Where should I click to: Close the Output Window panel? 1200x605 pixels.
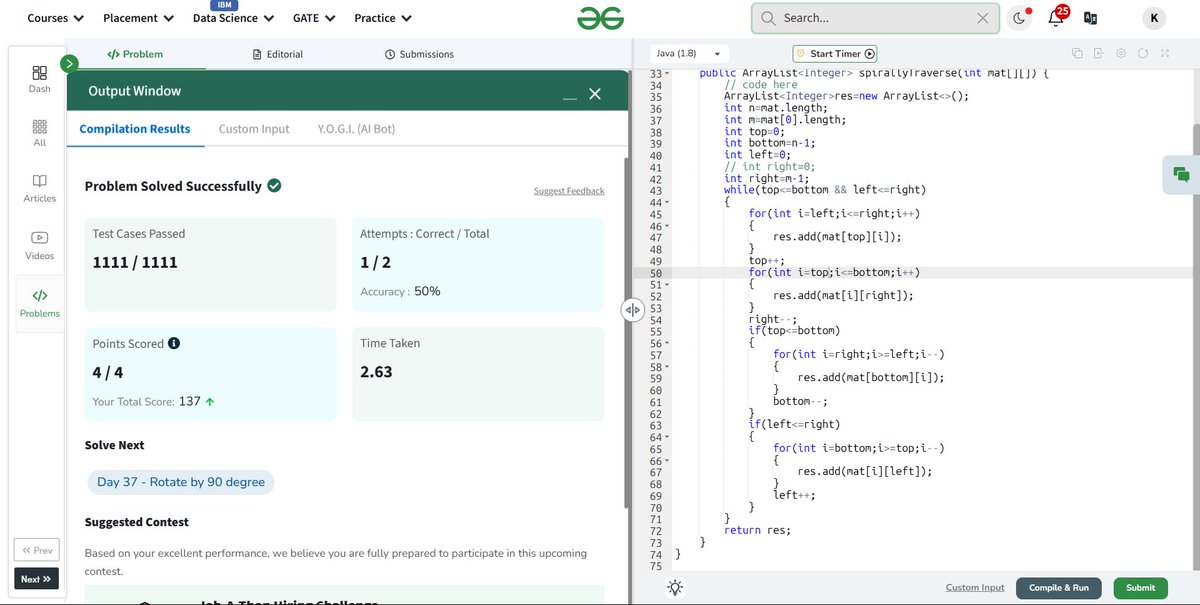pos(595,93)
